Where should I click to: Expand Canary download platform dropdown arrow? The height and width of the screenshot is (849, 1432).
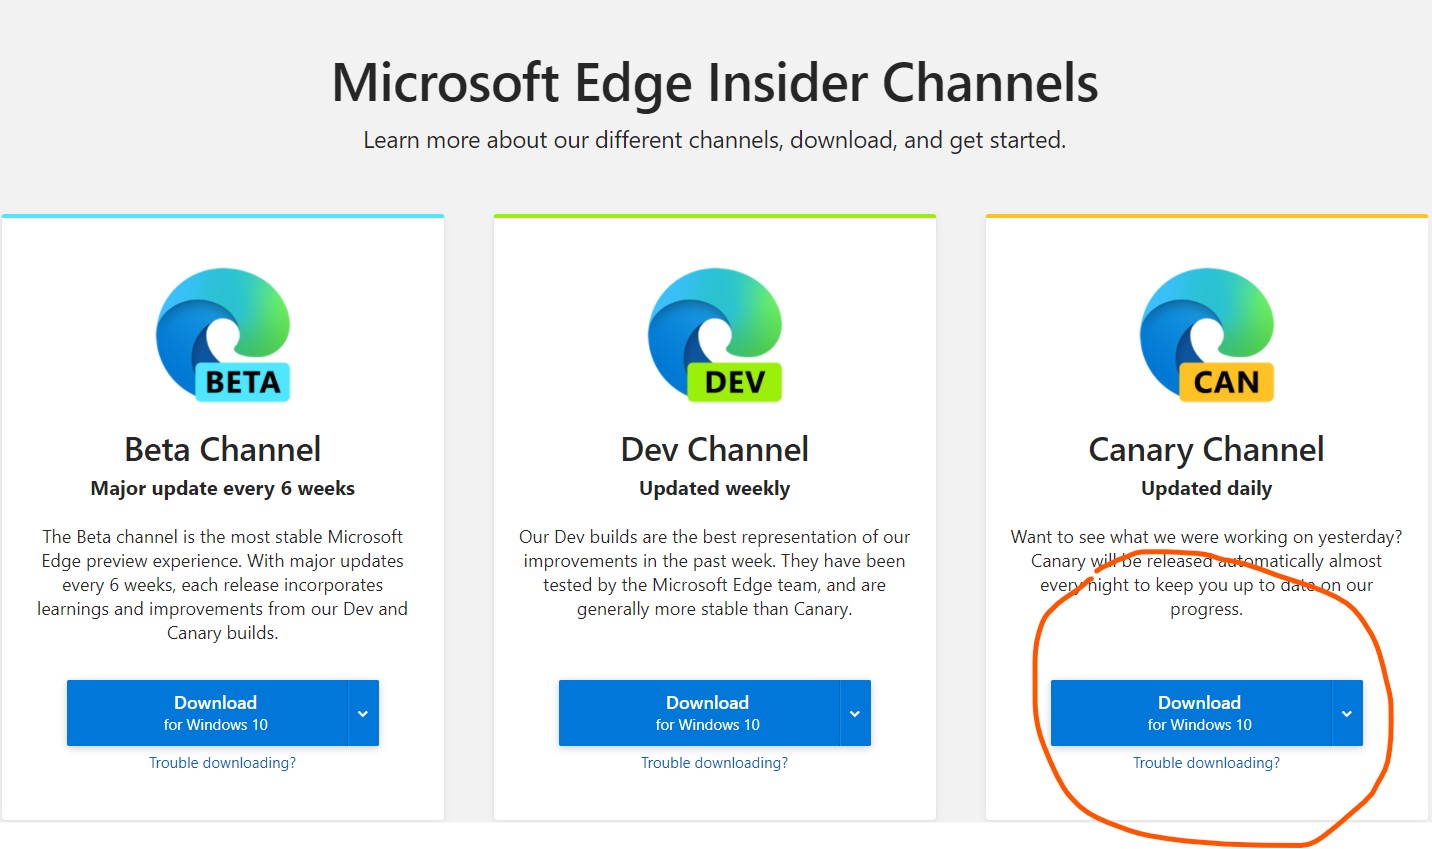coord(1347,713)
